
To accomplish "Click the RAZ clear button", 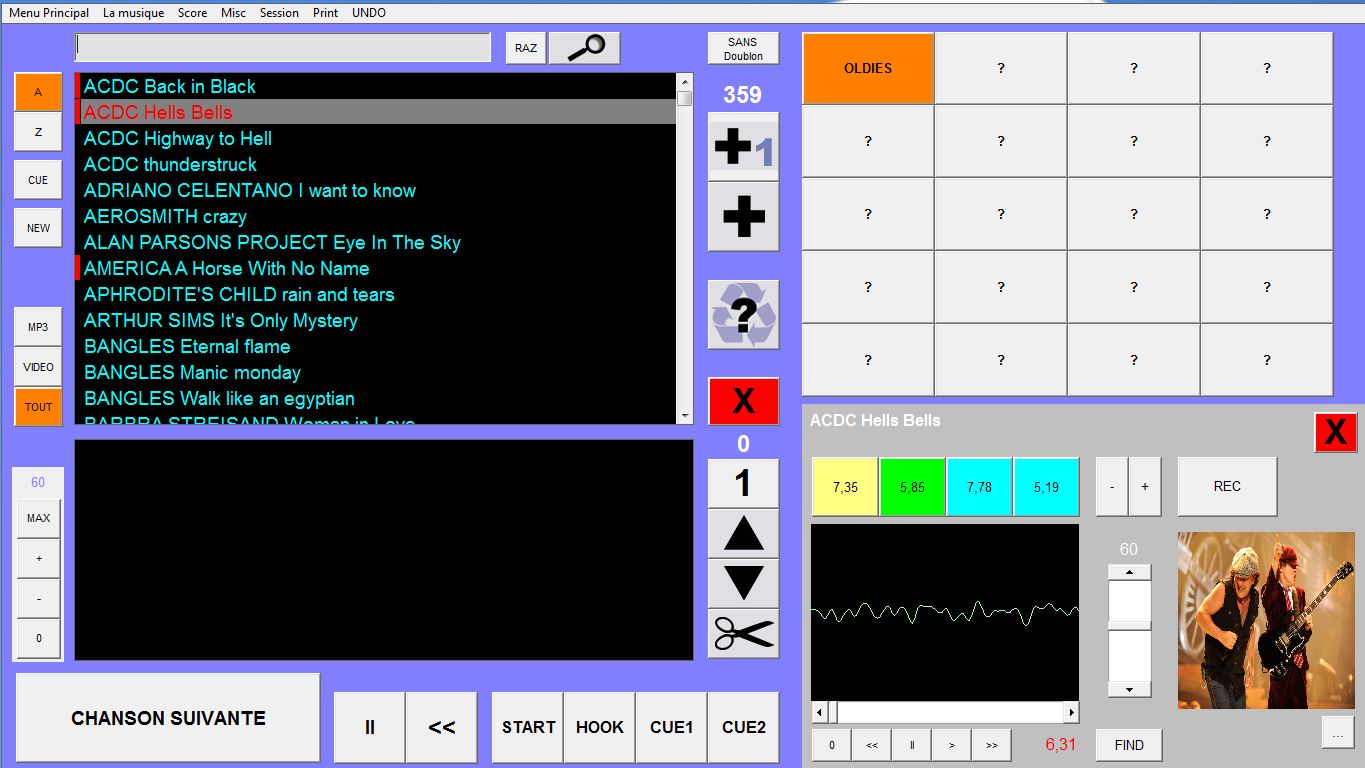I will click(526, 47).
